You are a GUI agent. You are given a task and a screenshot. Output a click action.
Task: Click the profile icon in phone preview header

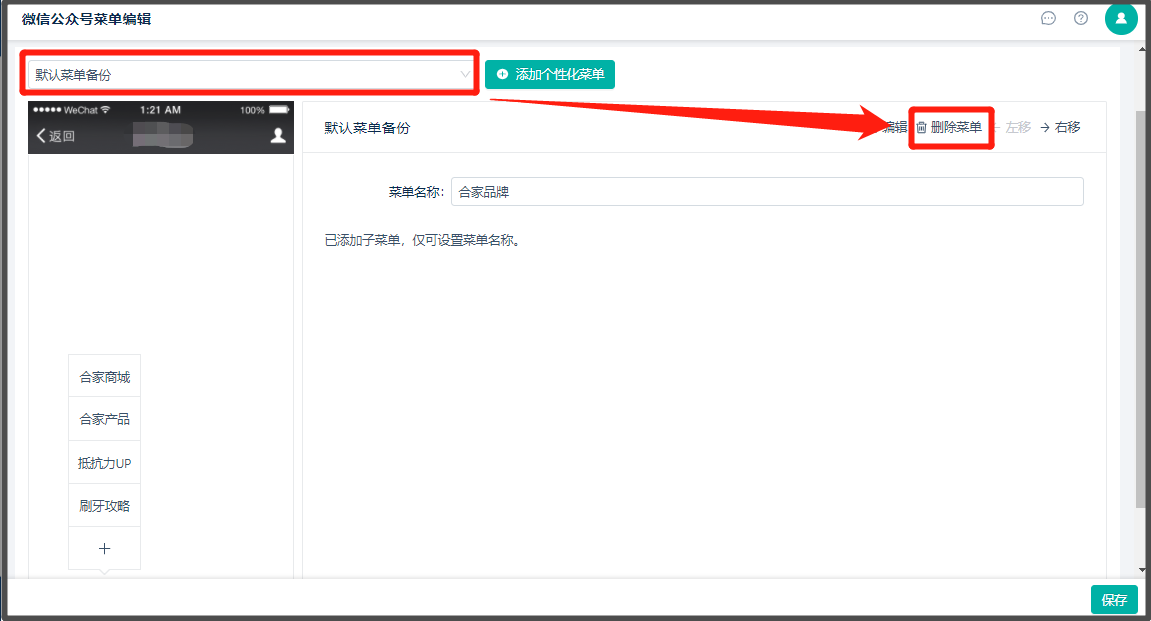(x=278, y=135)
